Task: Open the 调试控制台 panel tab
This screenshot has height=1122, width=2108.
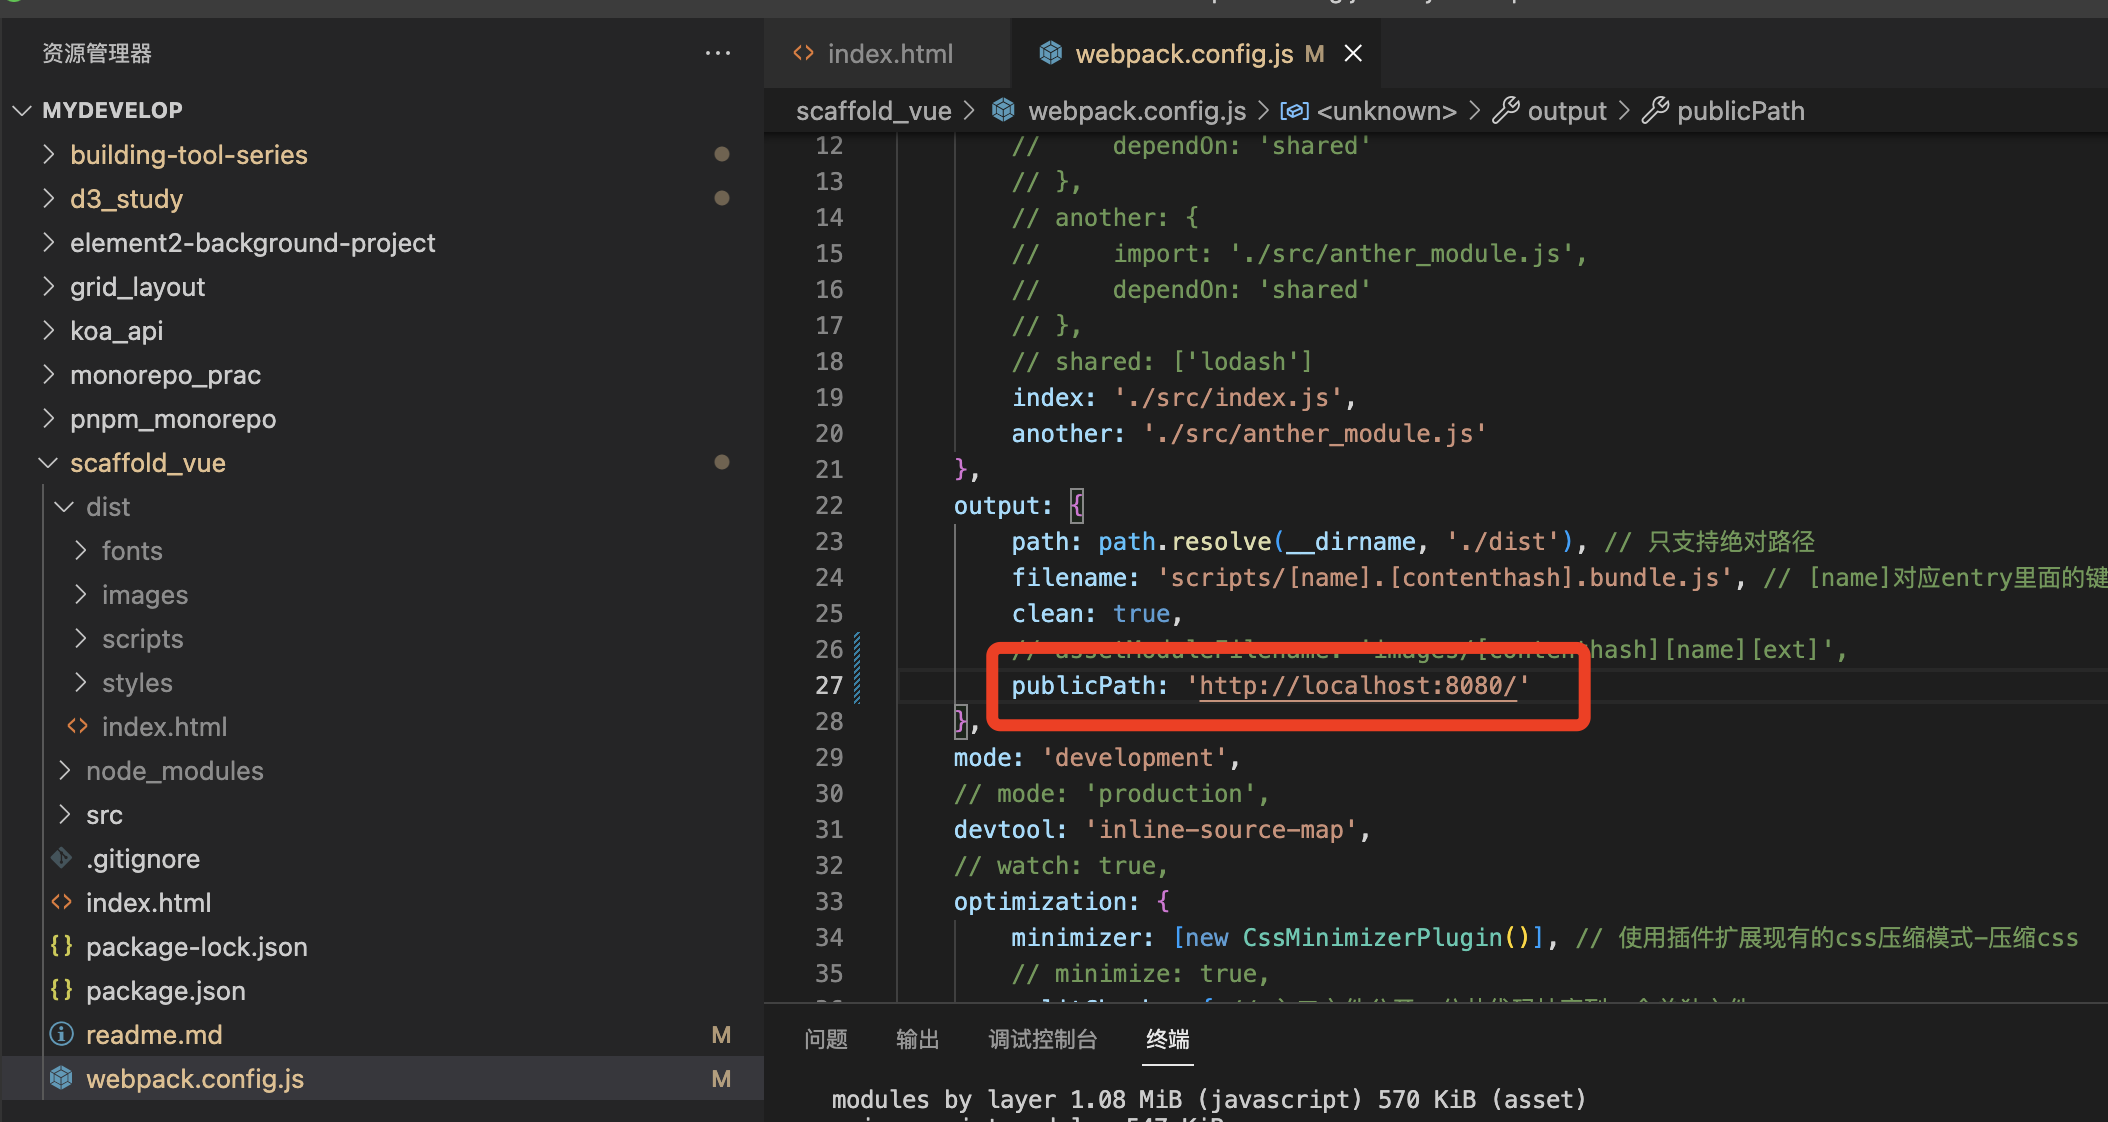Action: [1042, 1039]
